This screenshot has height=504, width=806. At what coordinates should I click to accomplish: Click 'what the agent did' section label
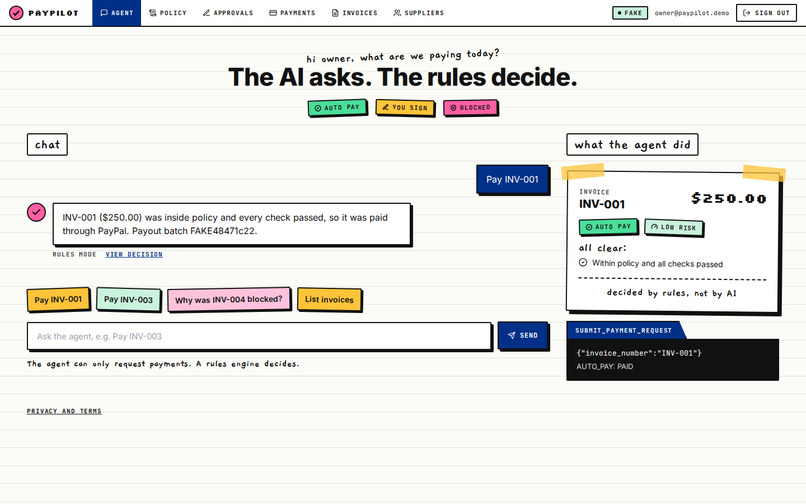pos(632,145)
